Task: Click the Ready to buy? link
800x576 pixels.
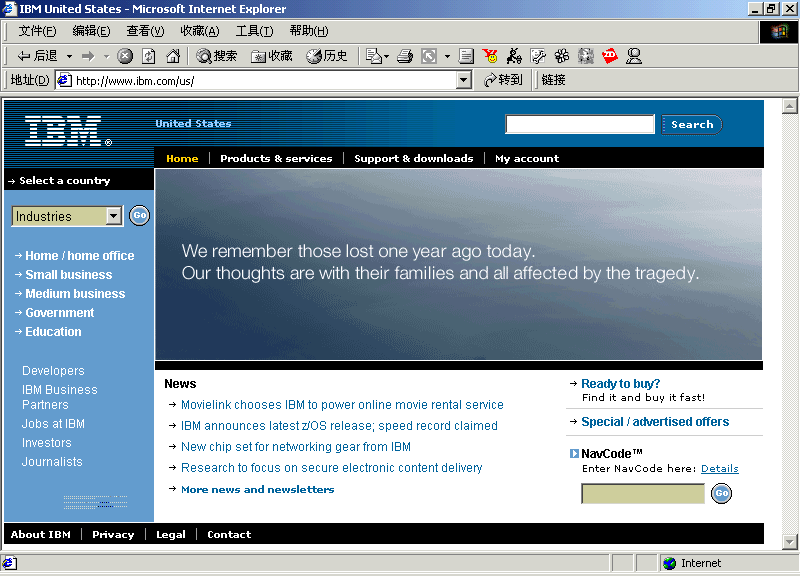Action: tap(620, 384)
